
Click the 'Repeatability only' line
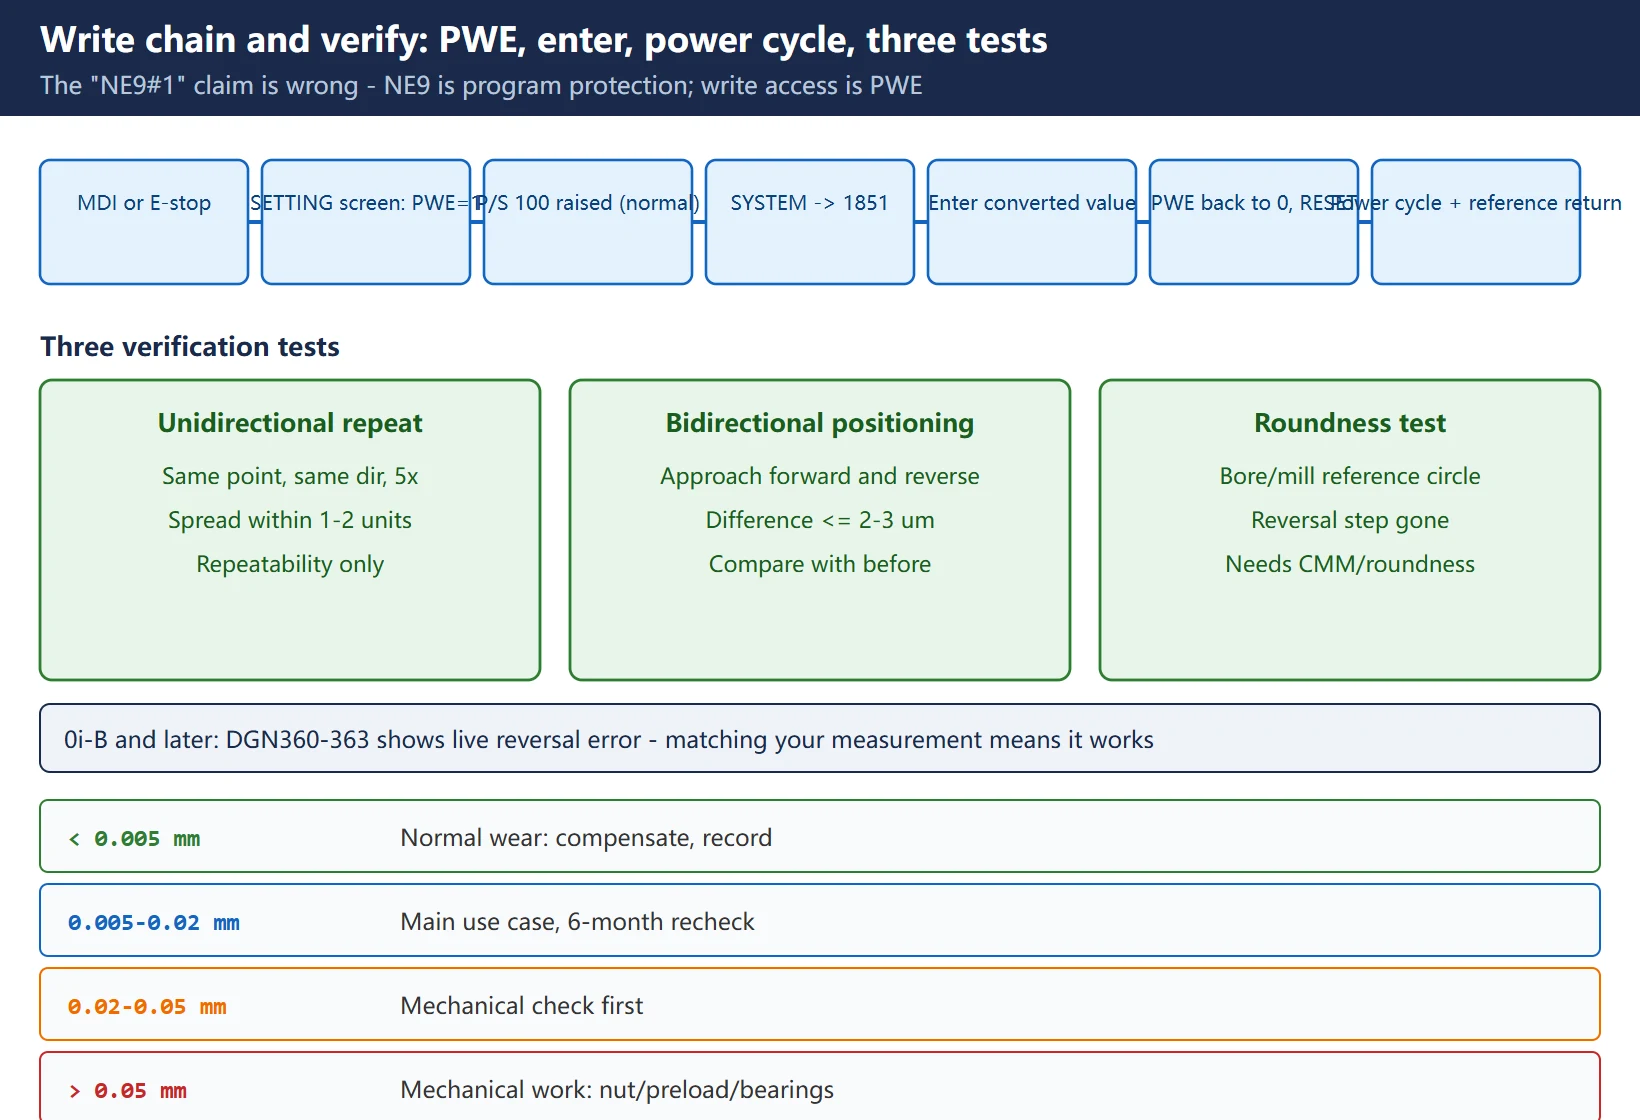290,564
